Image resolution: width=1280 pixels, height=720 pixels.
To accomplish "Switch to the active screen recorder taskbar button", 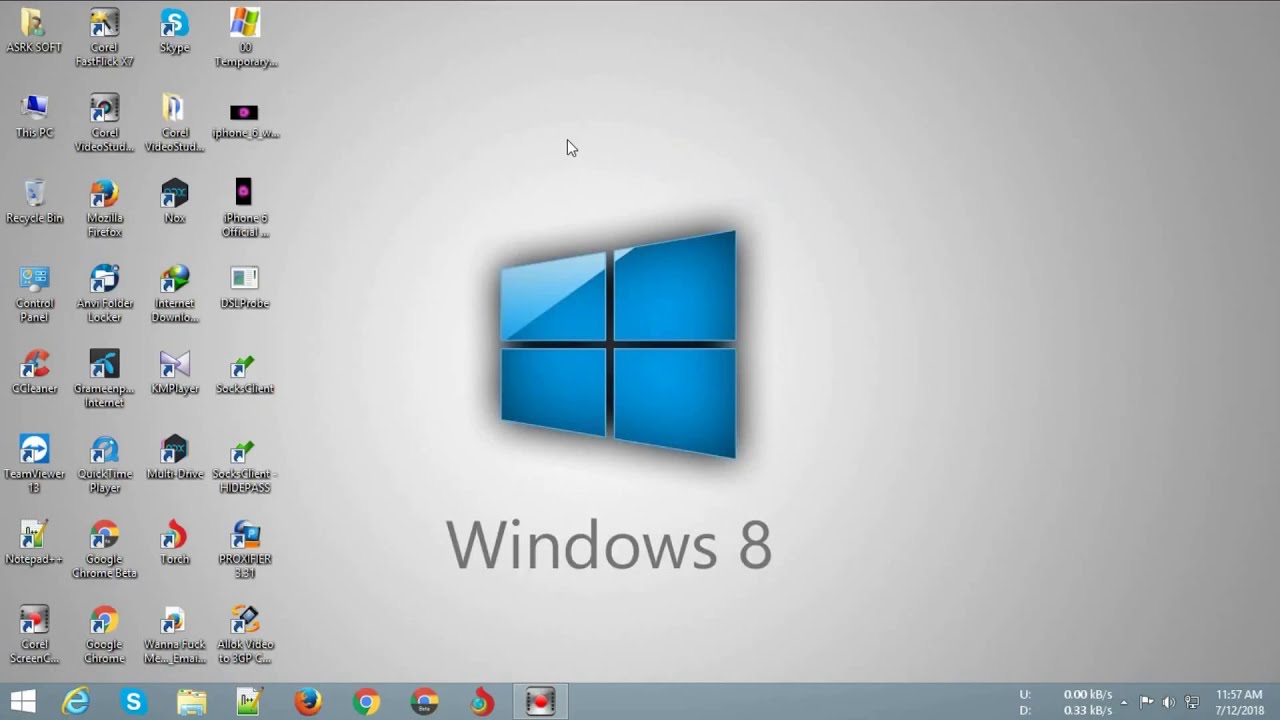I will pos(540,702).
